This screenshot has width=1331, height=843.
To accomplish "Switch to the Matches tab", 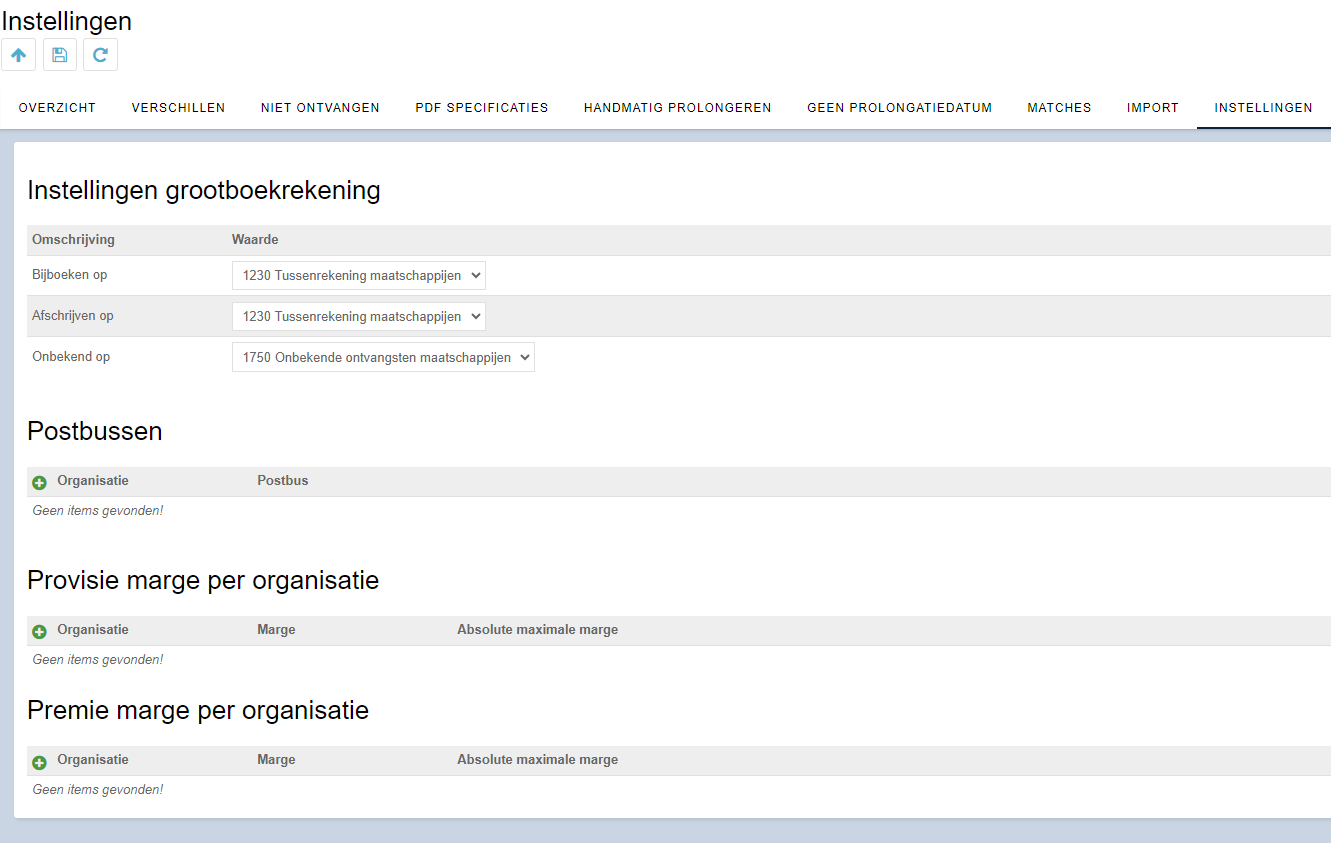I will pyautogui.click(x=1059, y=108).
